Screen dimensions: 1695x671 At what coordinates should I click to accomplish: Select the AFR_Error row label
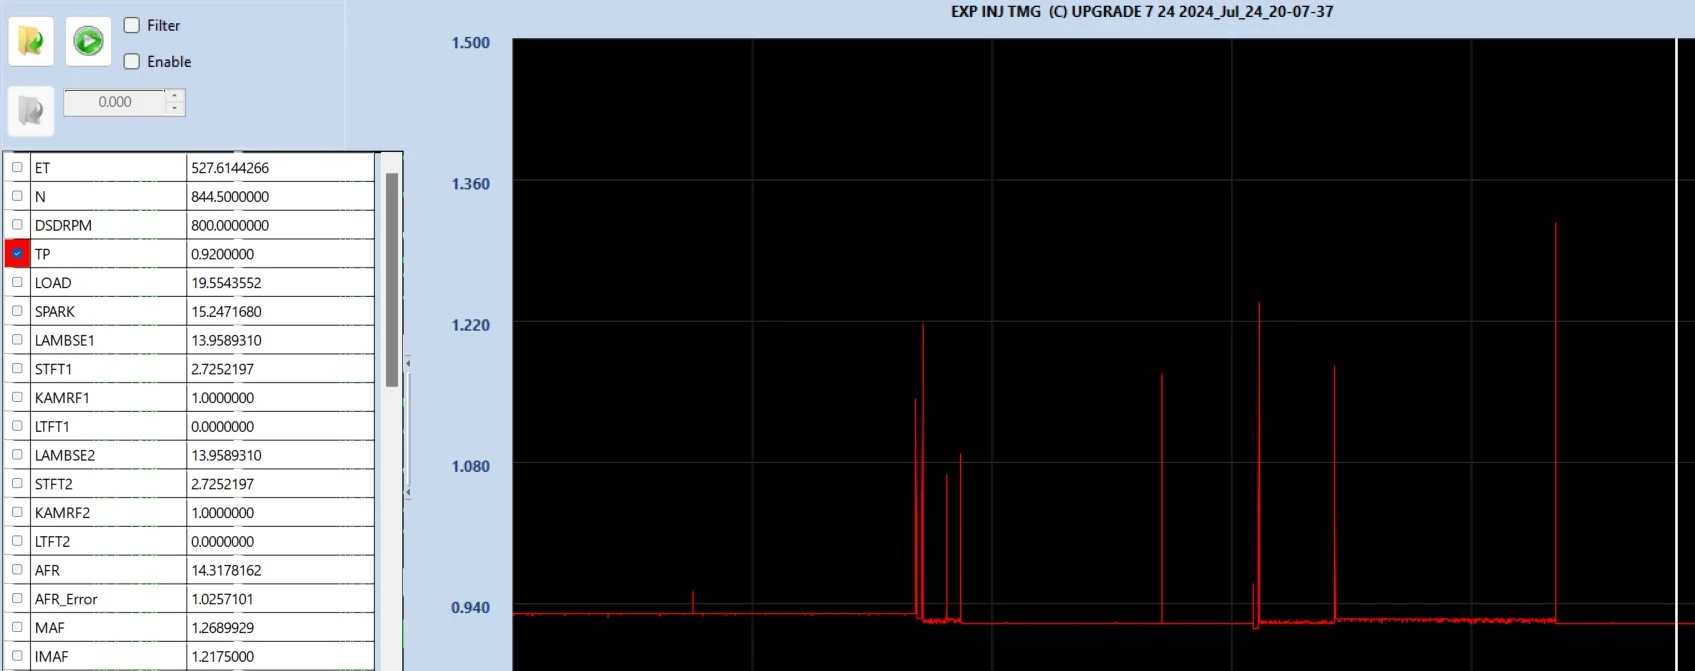[66, 599]
